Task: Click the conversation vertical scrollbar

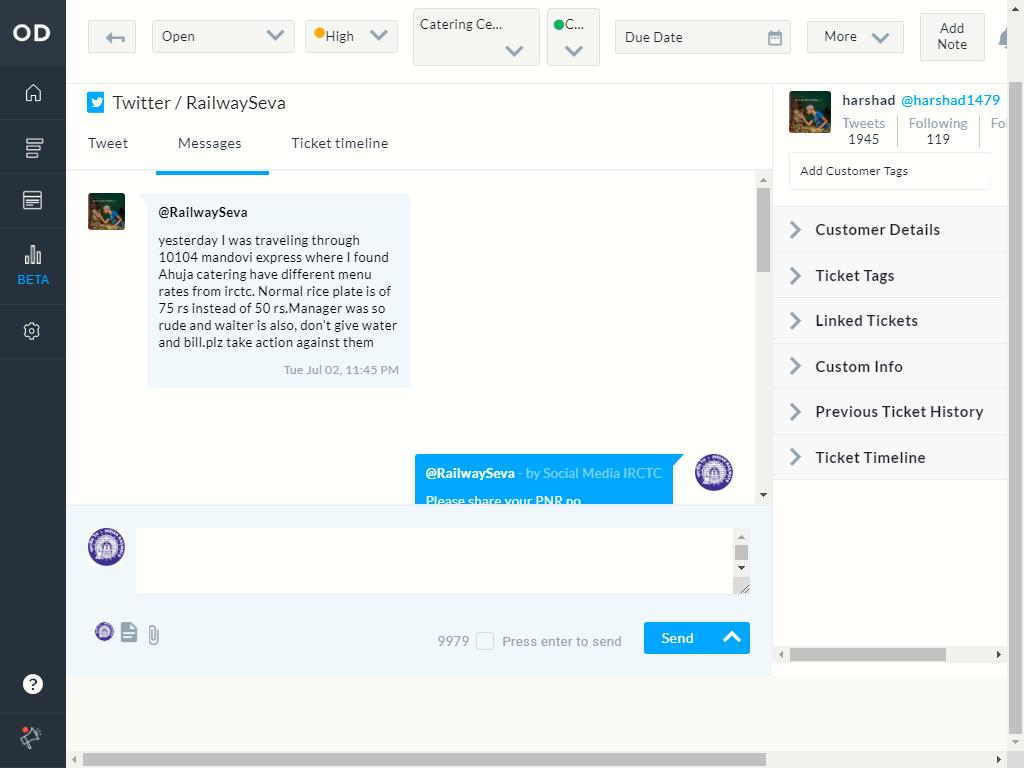Action: (763, 229)
